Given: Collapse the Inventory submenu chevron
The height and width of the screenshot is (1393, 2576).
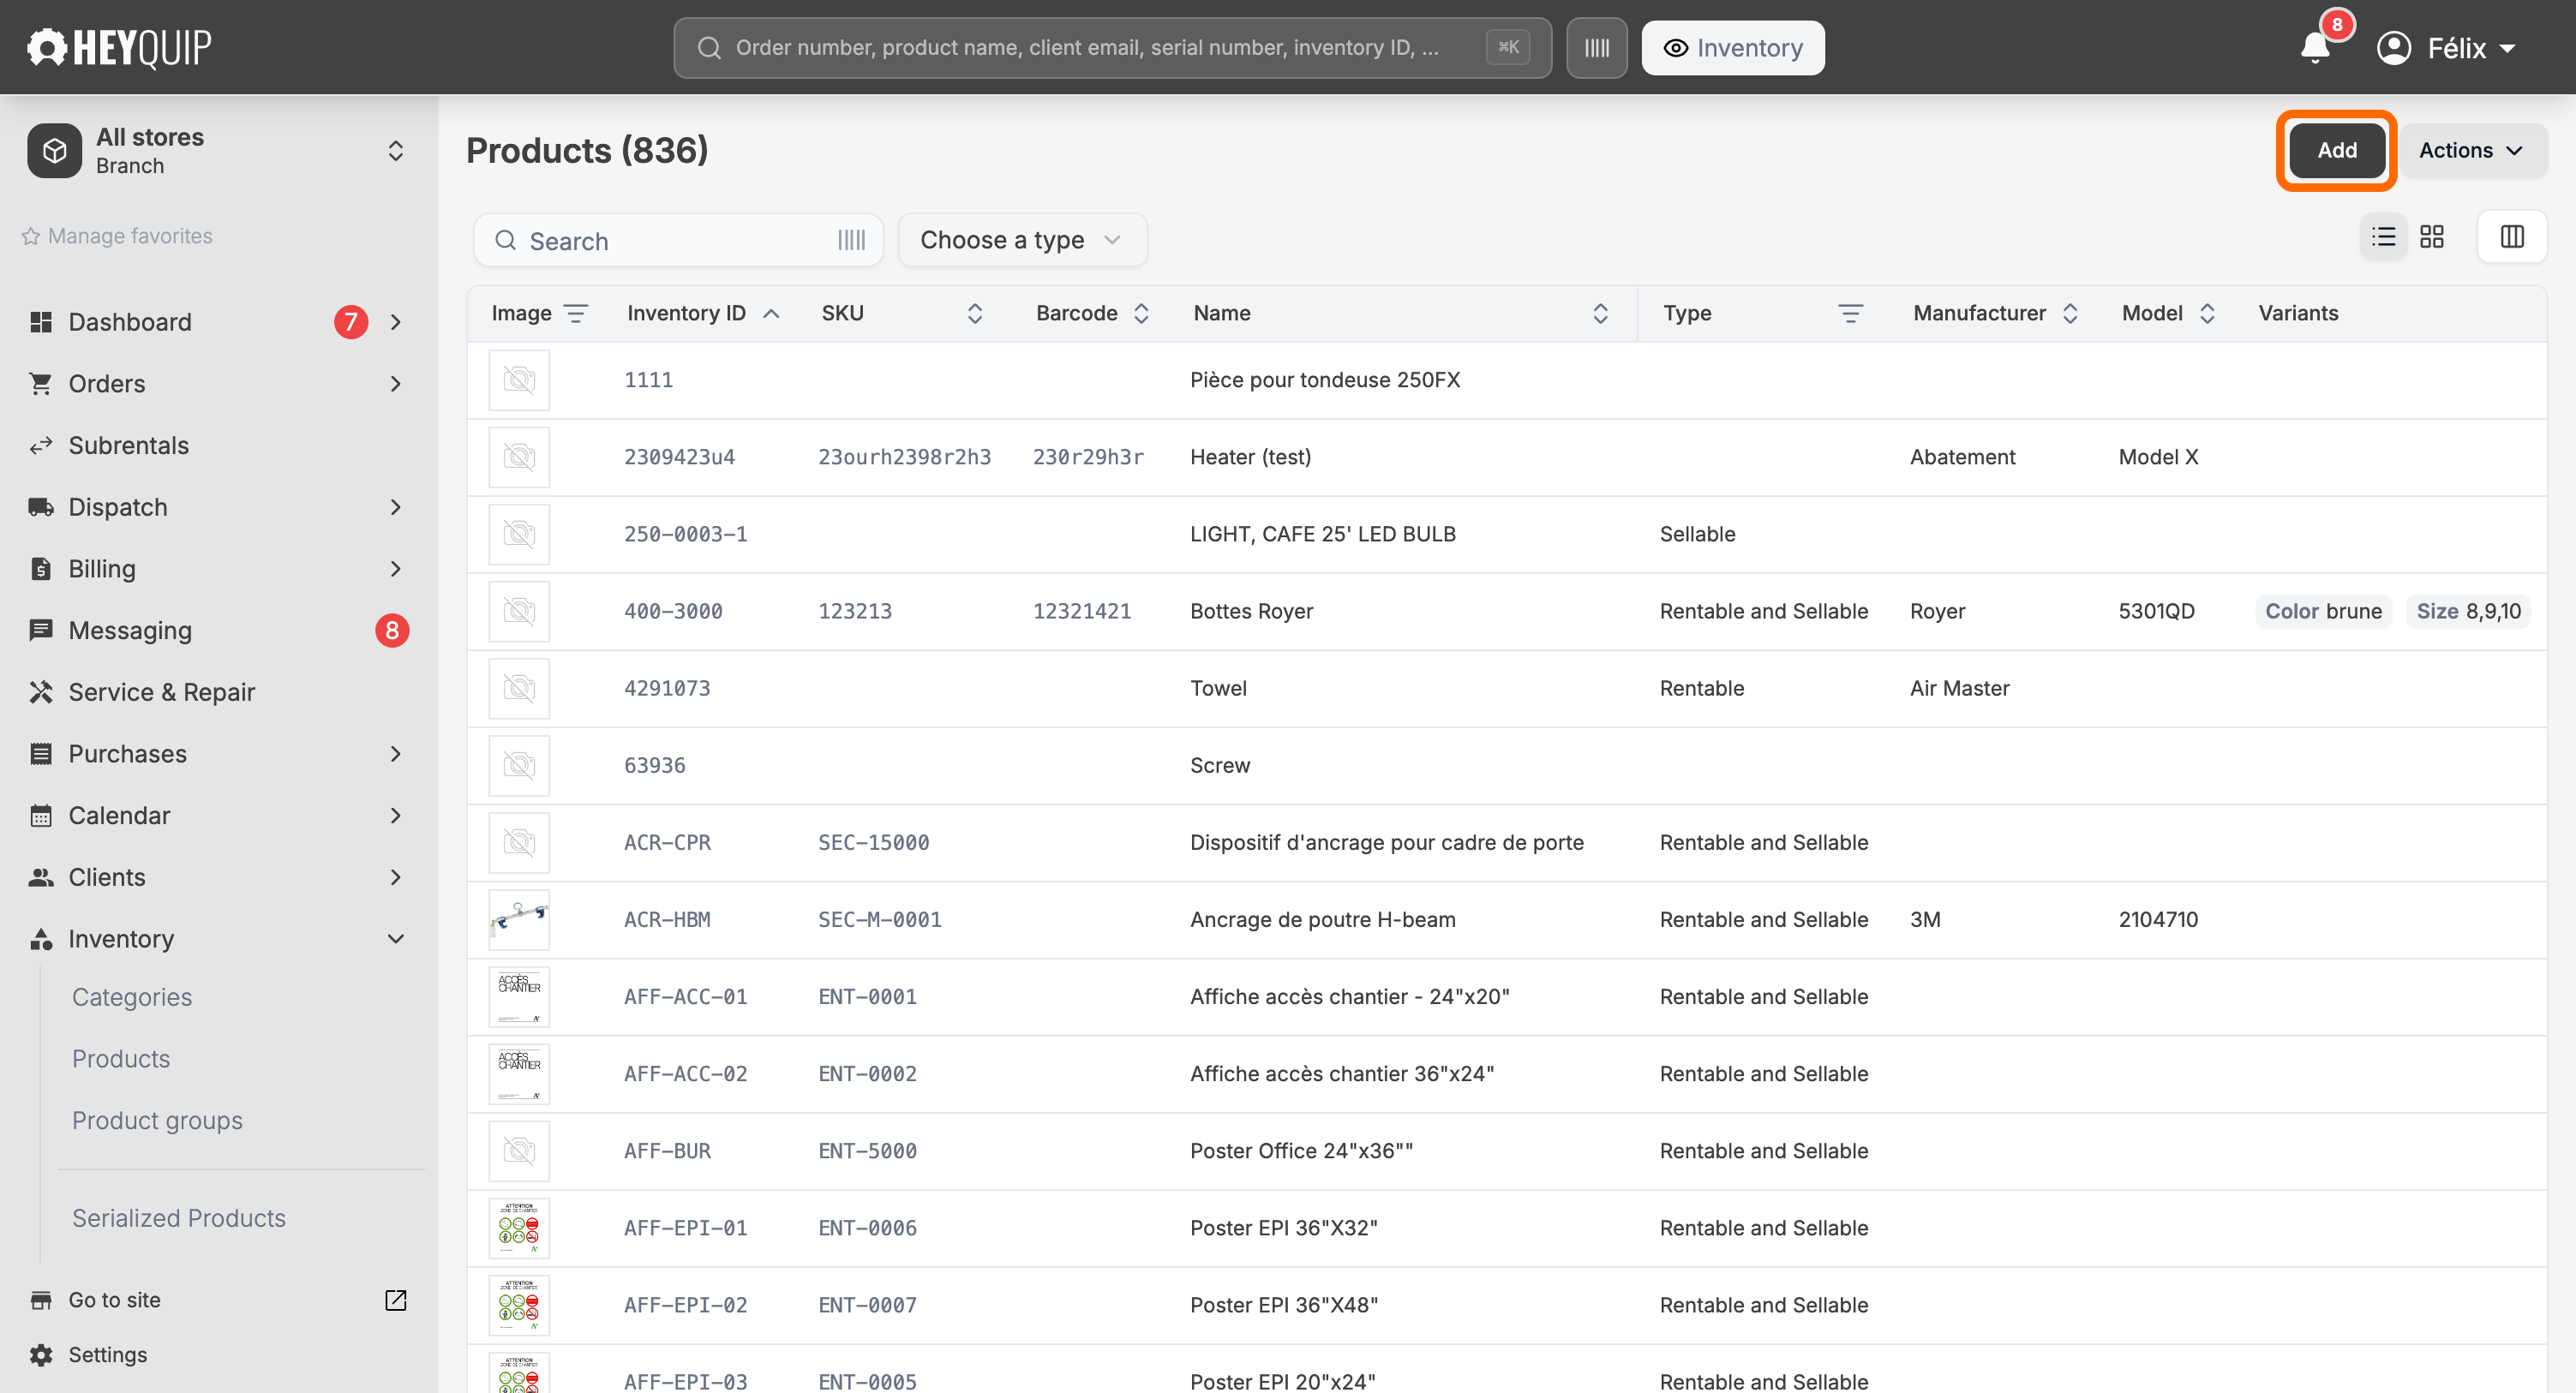Looking at the screenshot, I should [396, 939].
